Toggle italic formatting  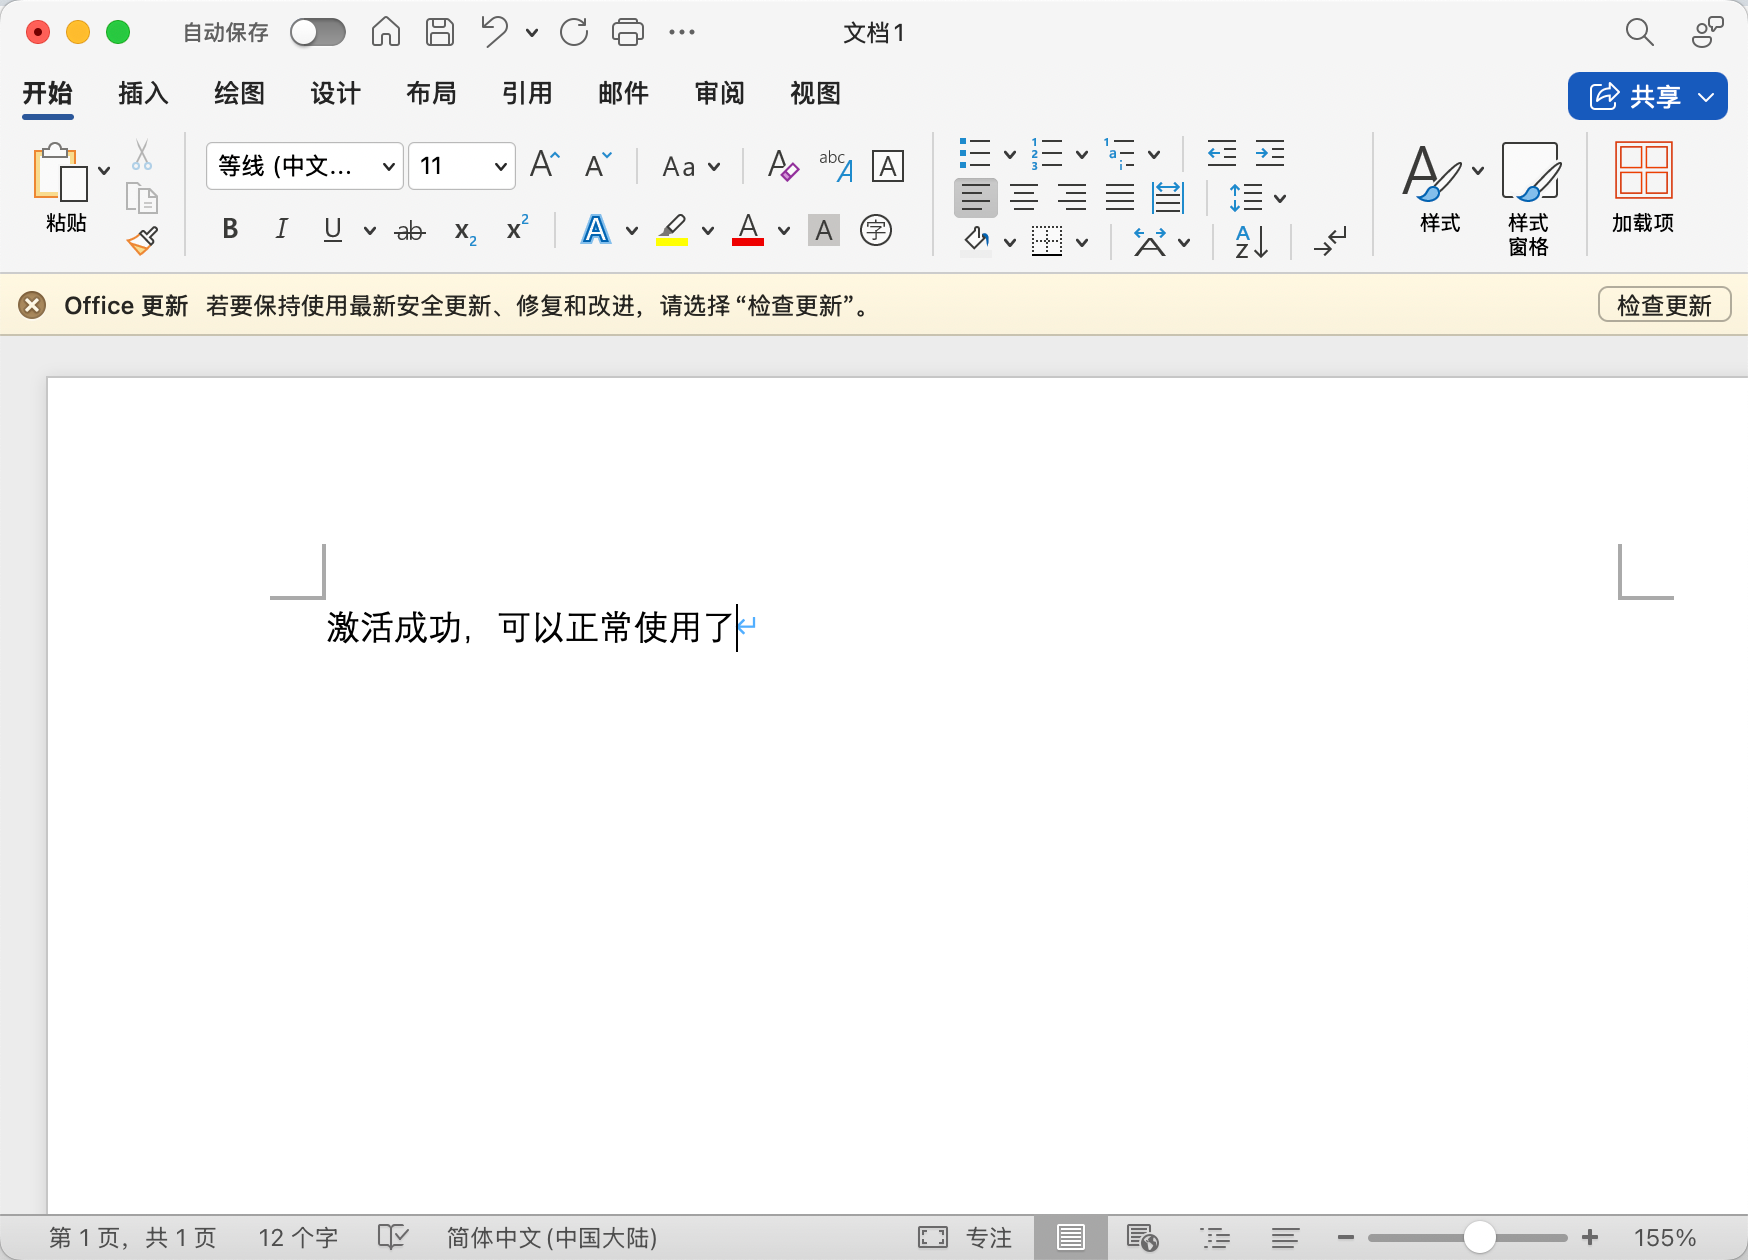[282, 230]
